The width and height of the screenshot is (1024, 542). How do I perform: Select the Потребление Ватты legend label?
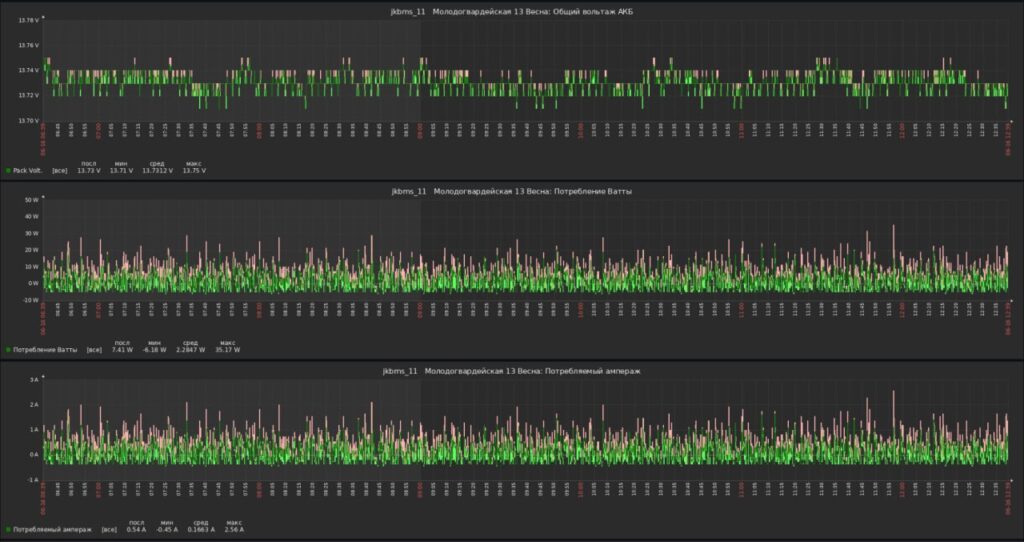click(45, 350)
